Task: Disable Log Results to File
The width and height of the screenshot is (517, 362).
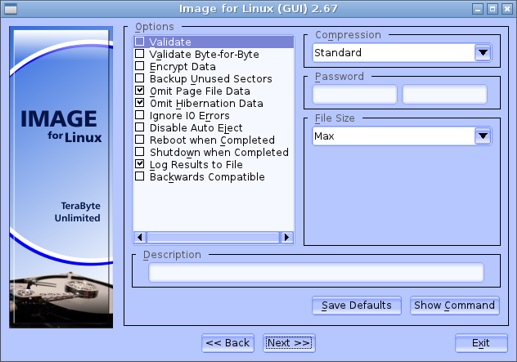Action: (140, 164)
